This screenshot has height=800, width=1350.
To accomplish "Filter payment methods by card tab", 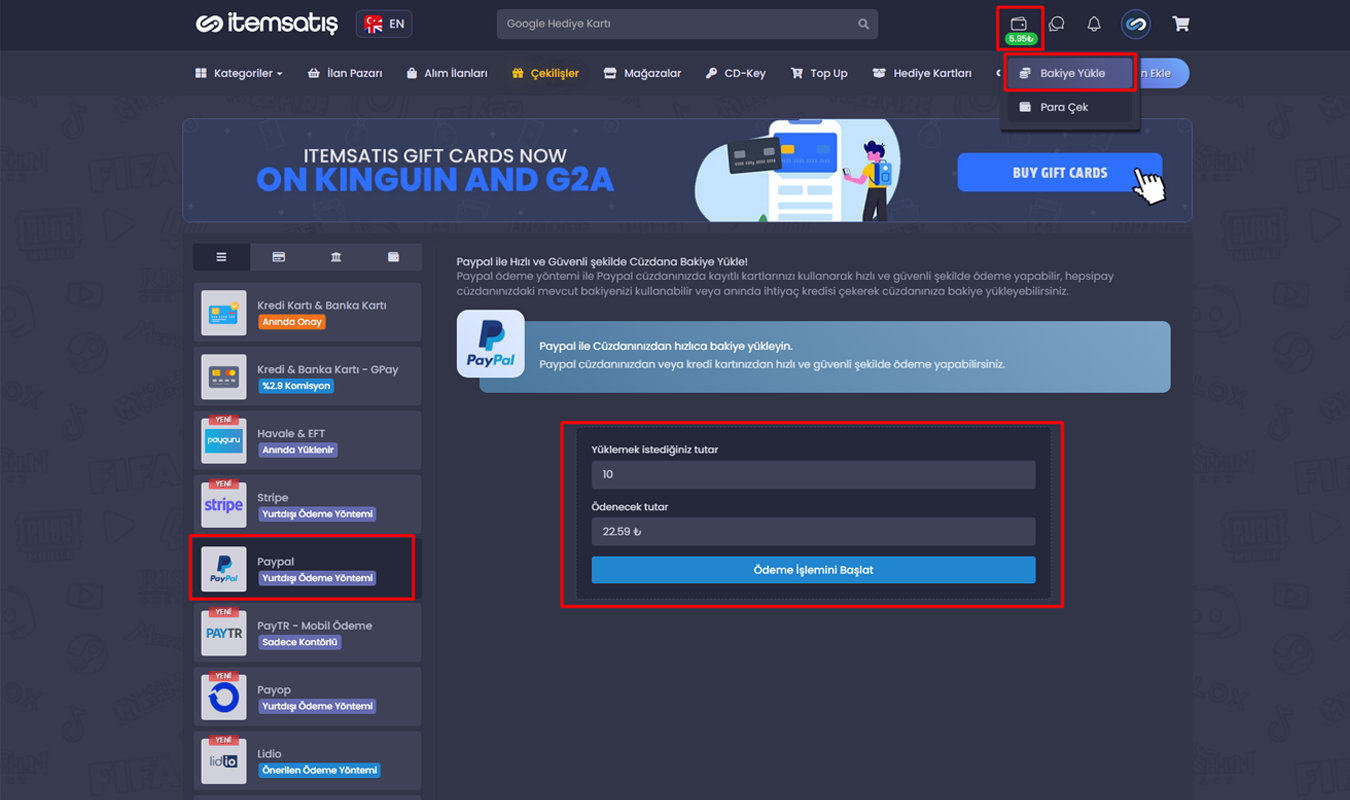I will (279, 257).
